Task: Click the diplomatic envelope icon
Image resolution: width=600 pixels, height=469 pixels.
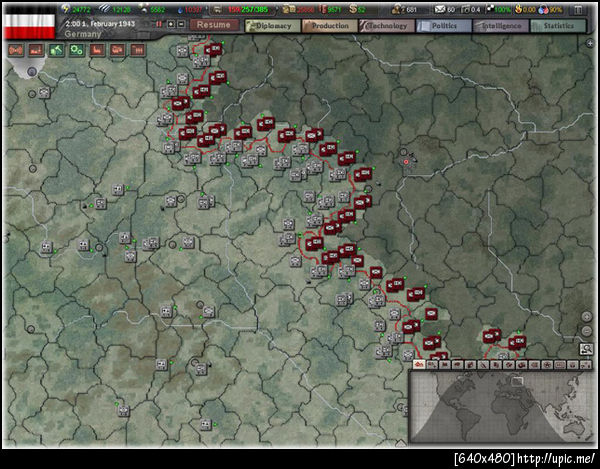Action: point(440,9)
